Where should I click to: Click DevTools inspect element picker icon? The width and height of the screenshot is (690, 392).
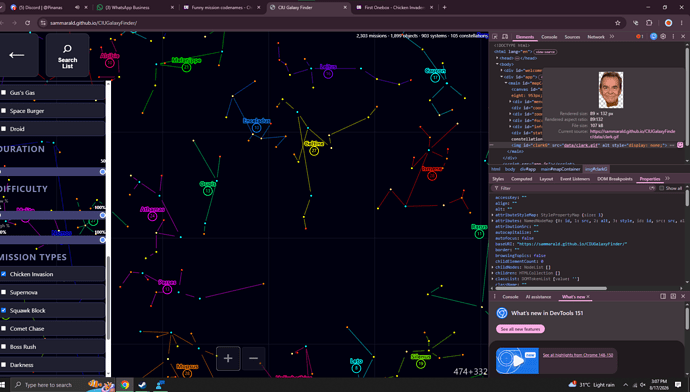pos(495,37)
